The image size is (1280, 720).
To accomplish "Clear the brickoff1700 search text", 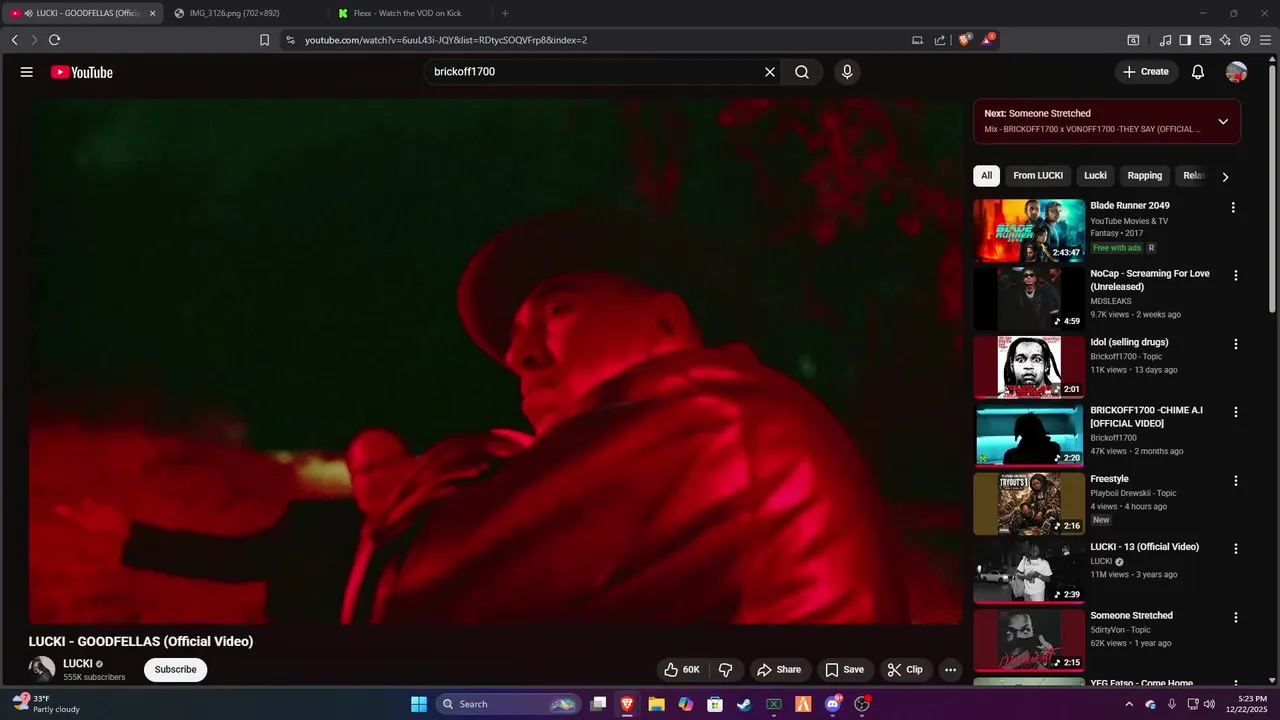I will (x=770, y=72).
